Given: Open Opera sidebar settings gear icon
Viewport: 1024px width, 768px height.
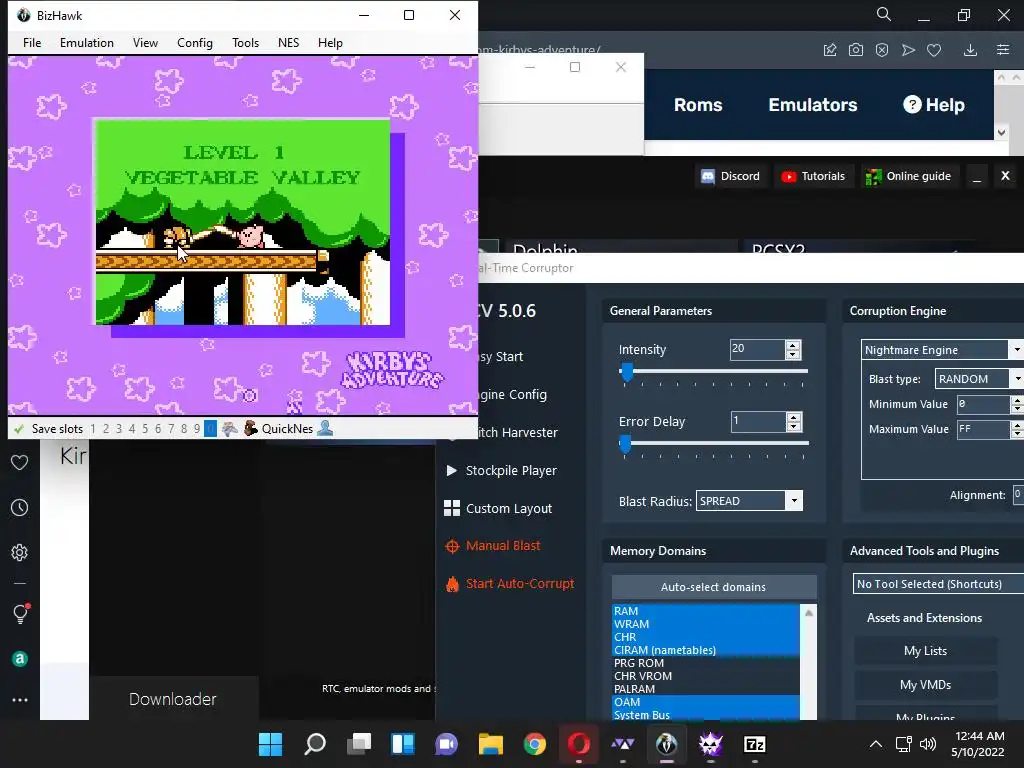Looking at the screenshot, I should pyautogui.click(x=20, y=552).
